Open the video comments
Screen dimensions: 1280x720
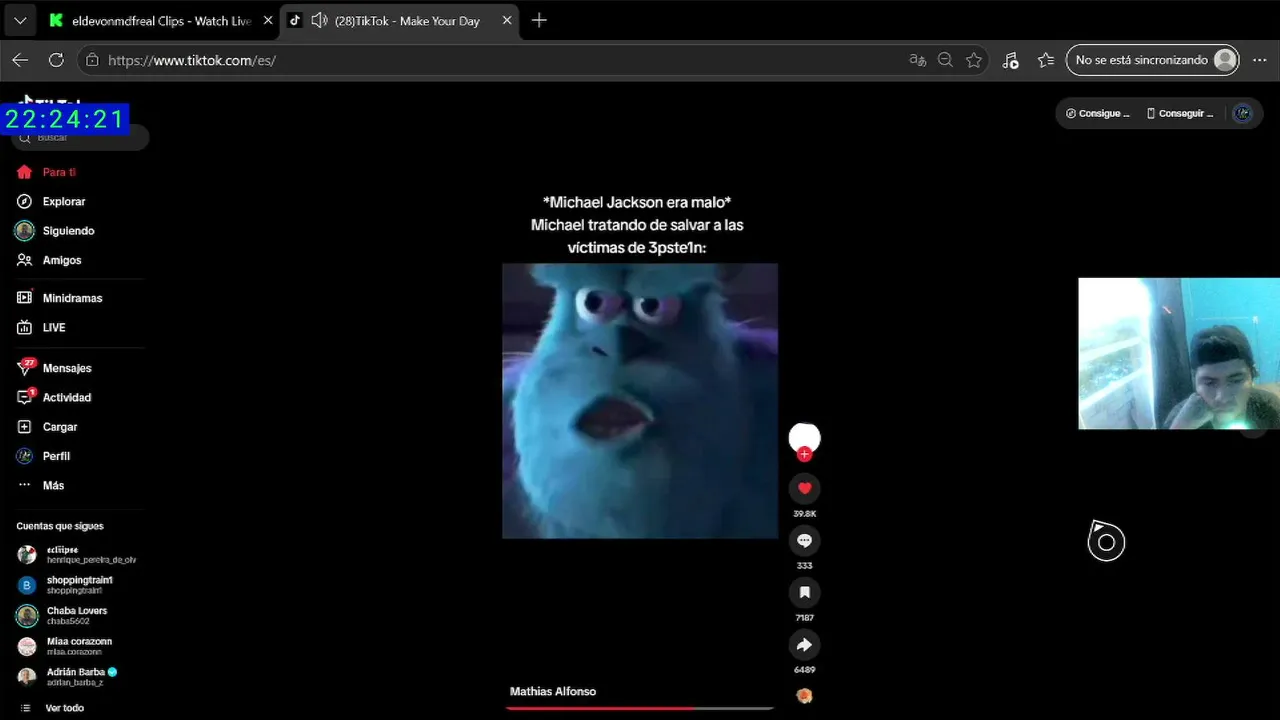coord(804,540)
